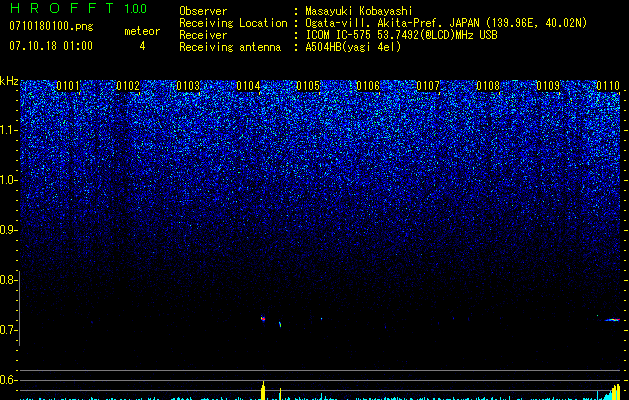Click the 0.7 kHz axis label
Viewport: 629px width, 400px height.
click(x=9, y=330)
